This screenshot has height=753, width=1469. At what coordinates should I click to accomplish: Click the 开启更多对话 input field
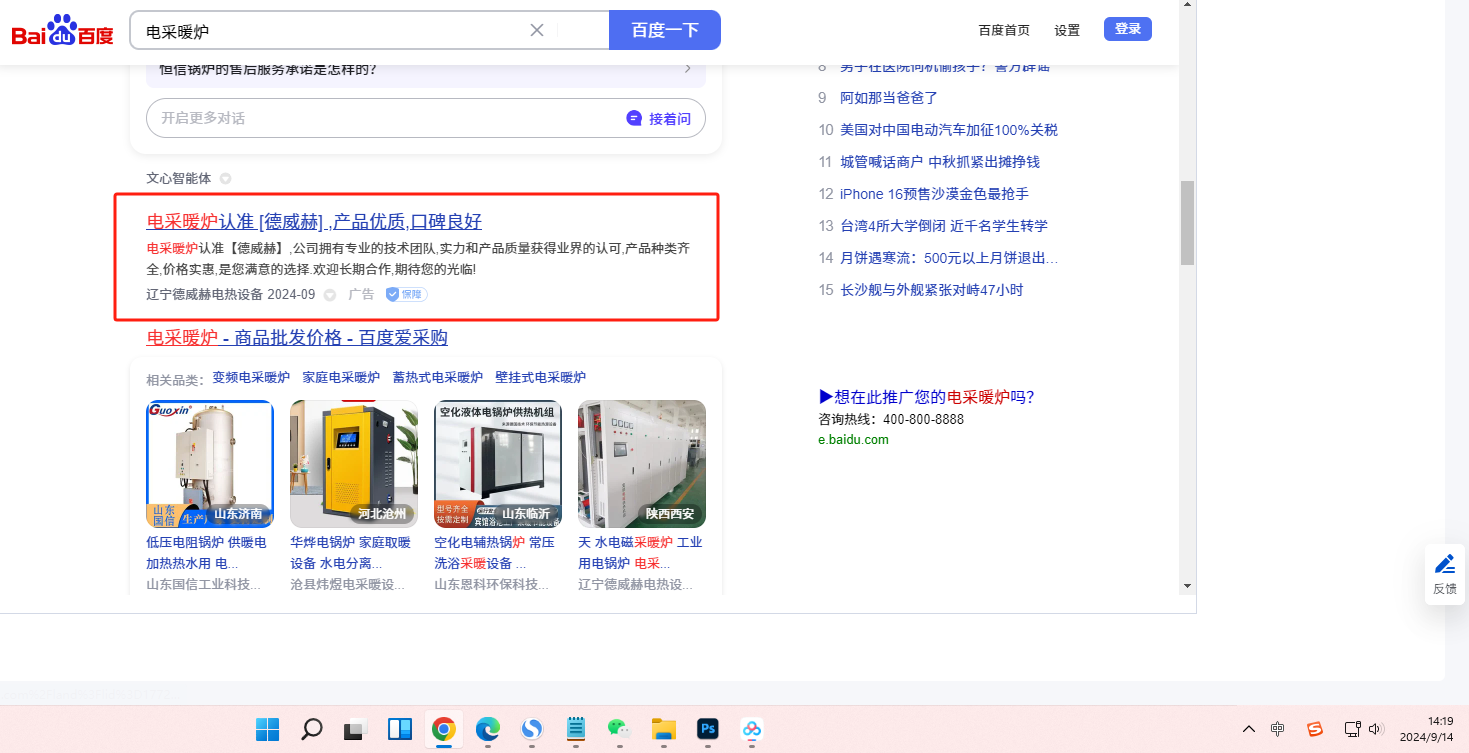(x=380, y=118)
